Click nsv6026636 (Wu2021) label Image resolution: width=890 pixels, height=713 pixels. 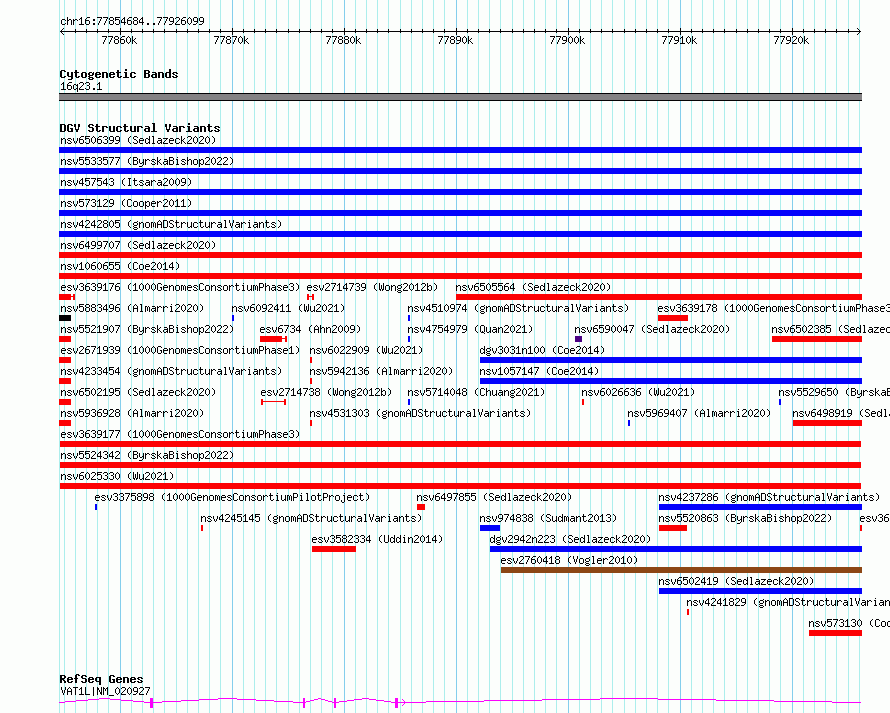pos(638,392)
